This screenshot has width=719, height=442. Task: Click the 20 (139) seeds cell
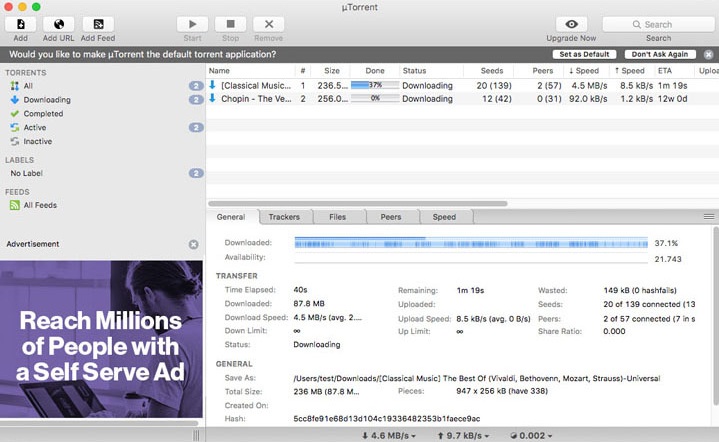pyautogui.click(x=494, y=85)
